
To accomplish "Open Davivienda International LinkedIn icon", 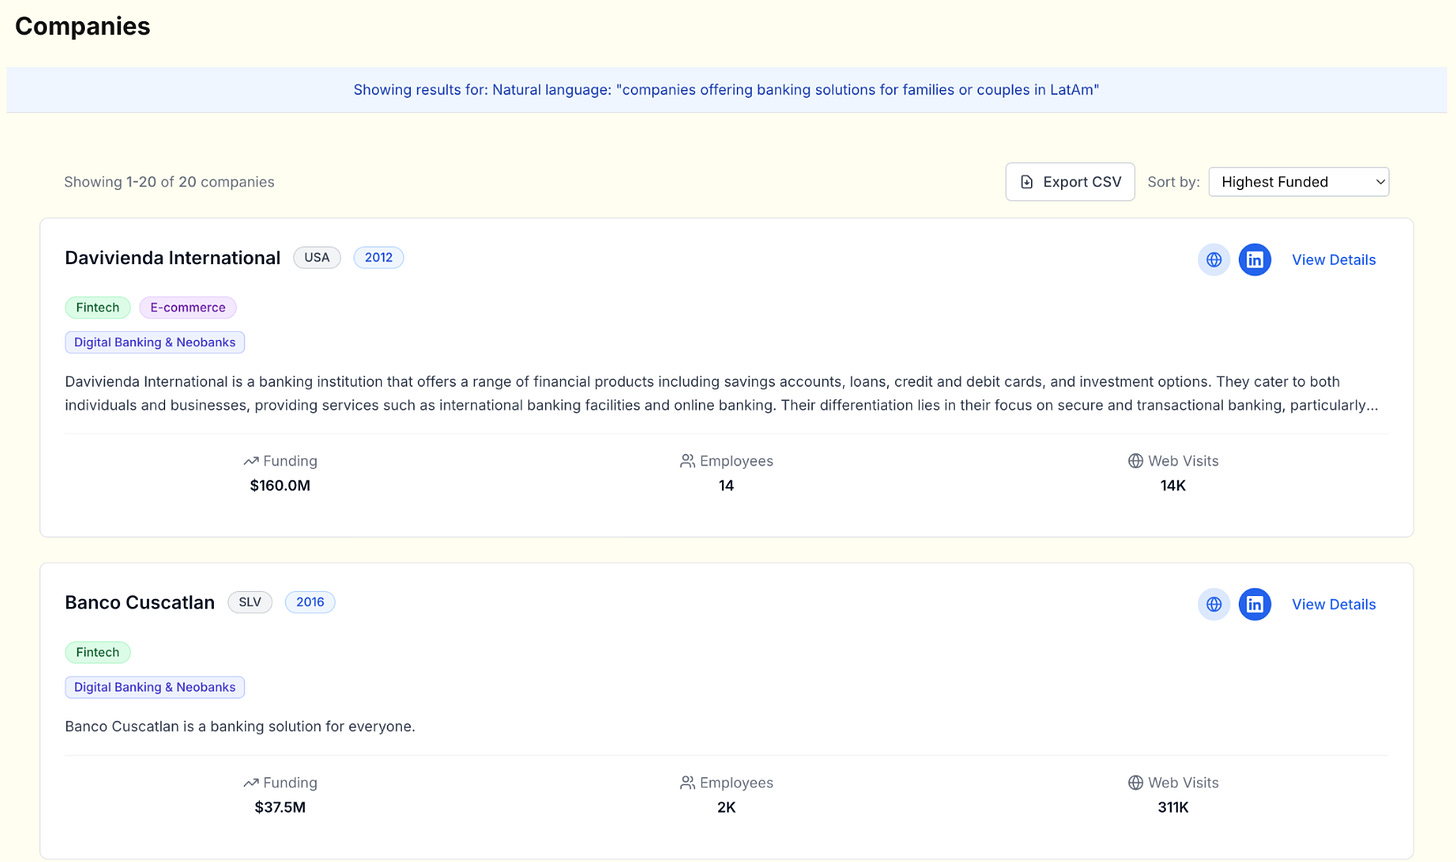I will click(x=1255, y=260).
